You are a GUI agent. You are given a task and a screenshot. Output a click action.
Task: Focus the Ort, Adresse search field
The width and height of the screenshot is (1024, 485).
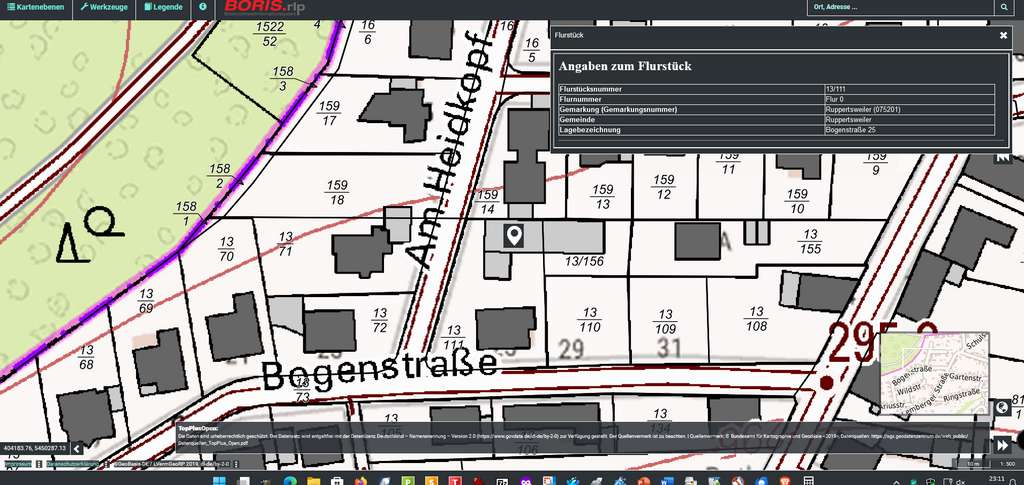coord(901,7)
